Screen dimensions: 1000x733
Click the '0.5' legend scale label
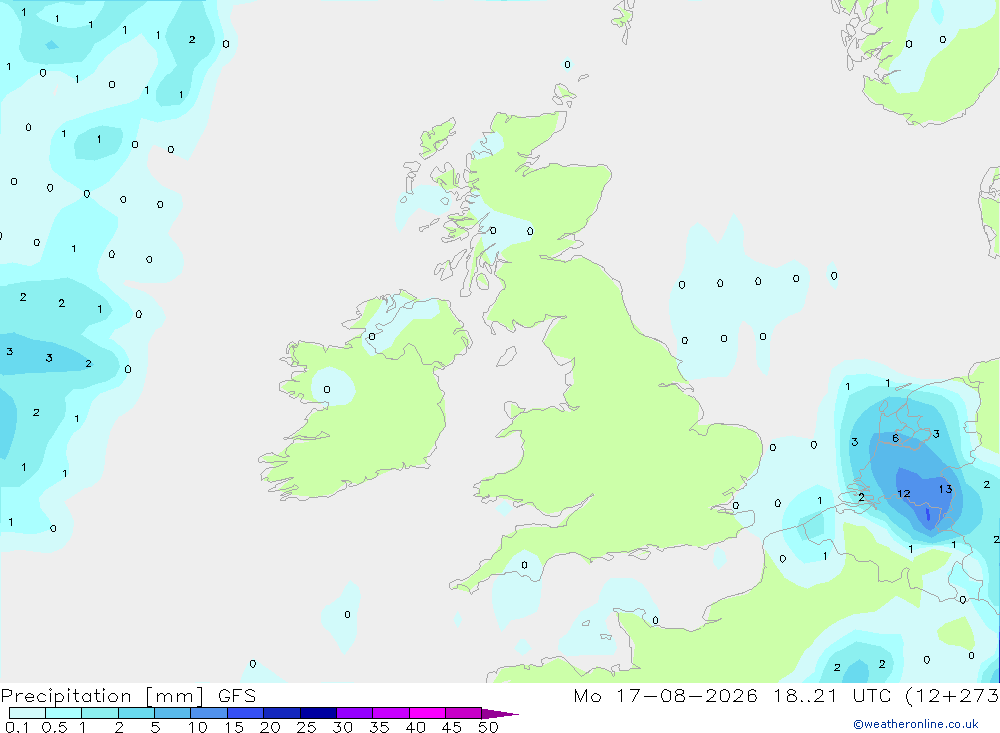54,727
